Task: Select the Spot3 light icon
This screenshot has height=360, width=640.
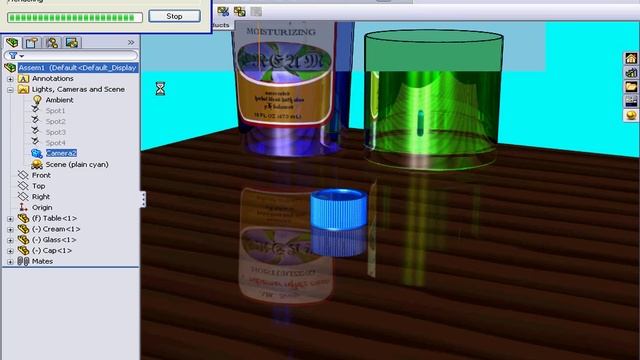Action: (x=36, y=132)
